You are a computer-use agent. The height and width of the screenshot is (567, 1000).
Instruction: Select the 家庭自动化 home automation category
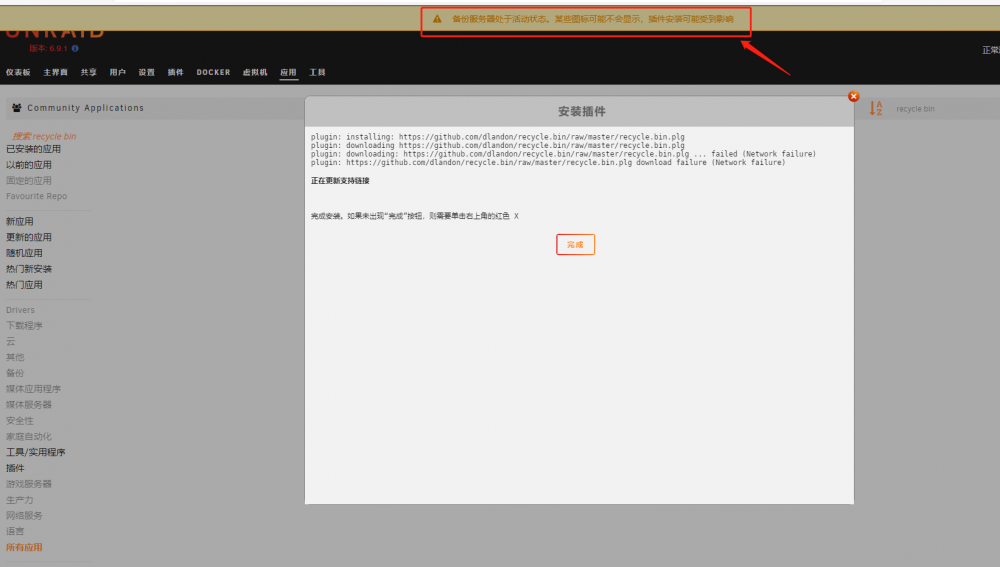point(29,437)
